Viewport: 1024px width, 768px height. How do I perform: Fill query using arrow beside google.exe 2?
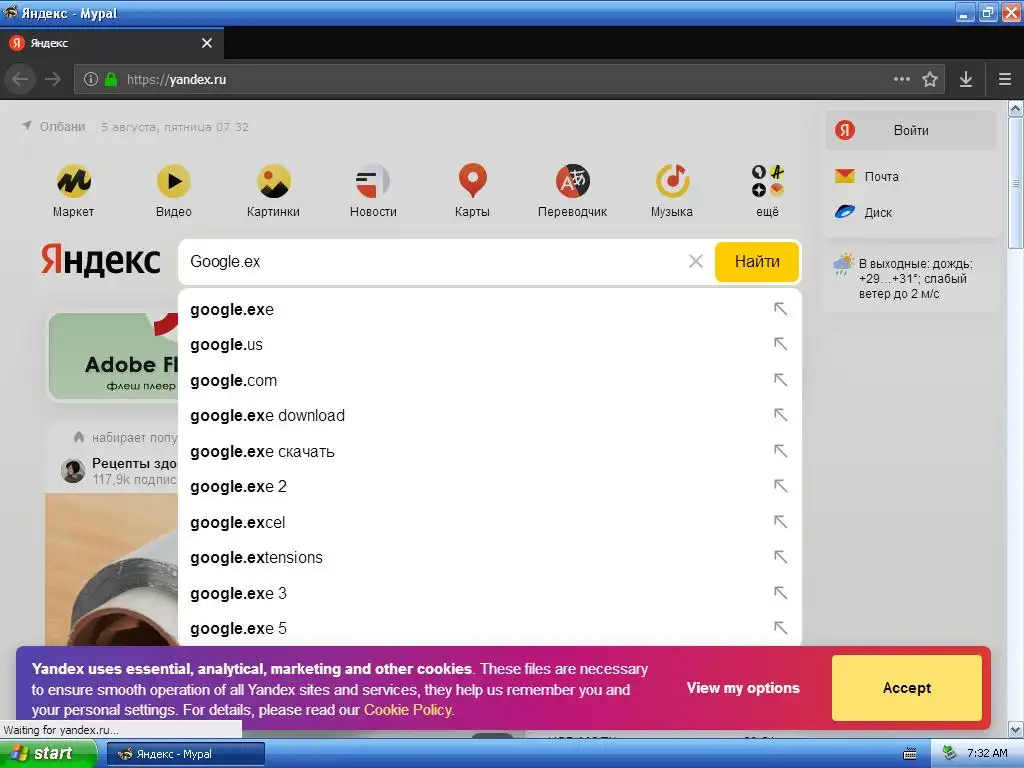coord(780,486)
